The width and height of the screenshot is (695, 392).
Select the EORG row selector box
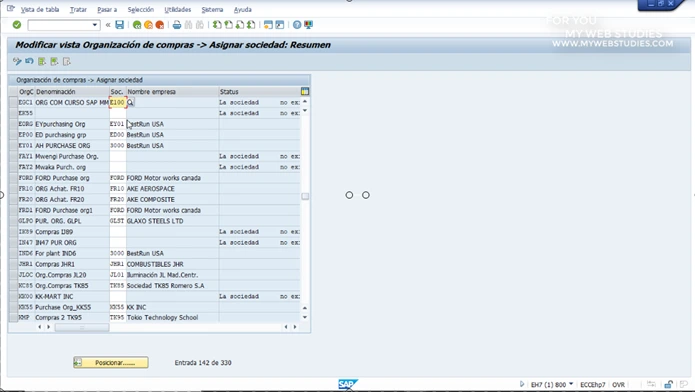(x=13, y=124)
